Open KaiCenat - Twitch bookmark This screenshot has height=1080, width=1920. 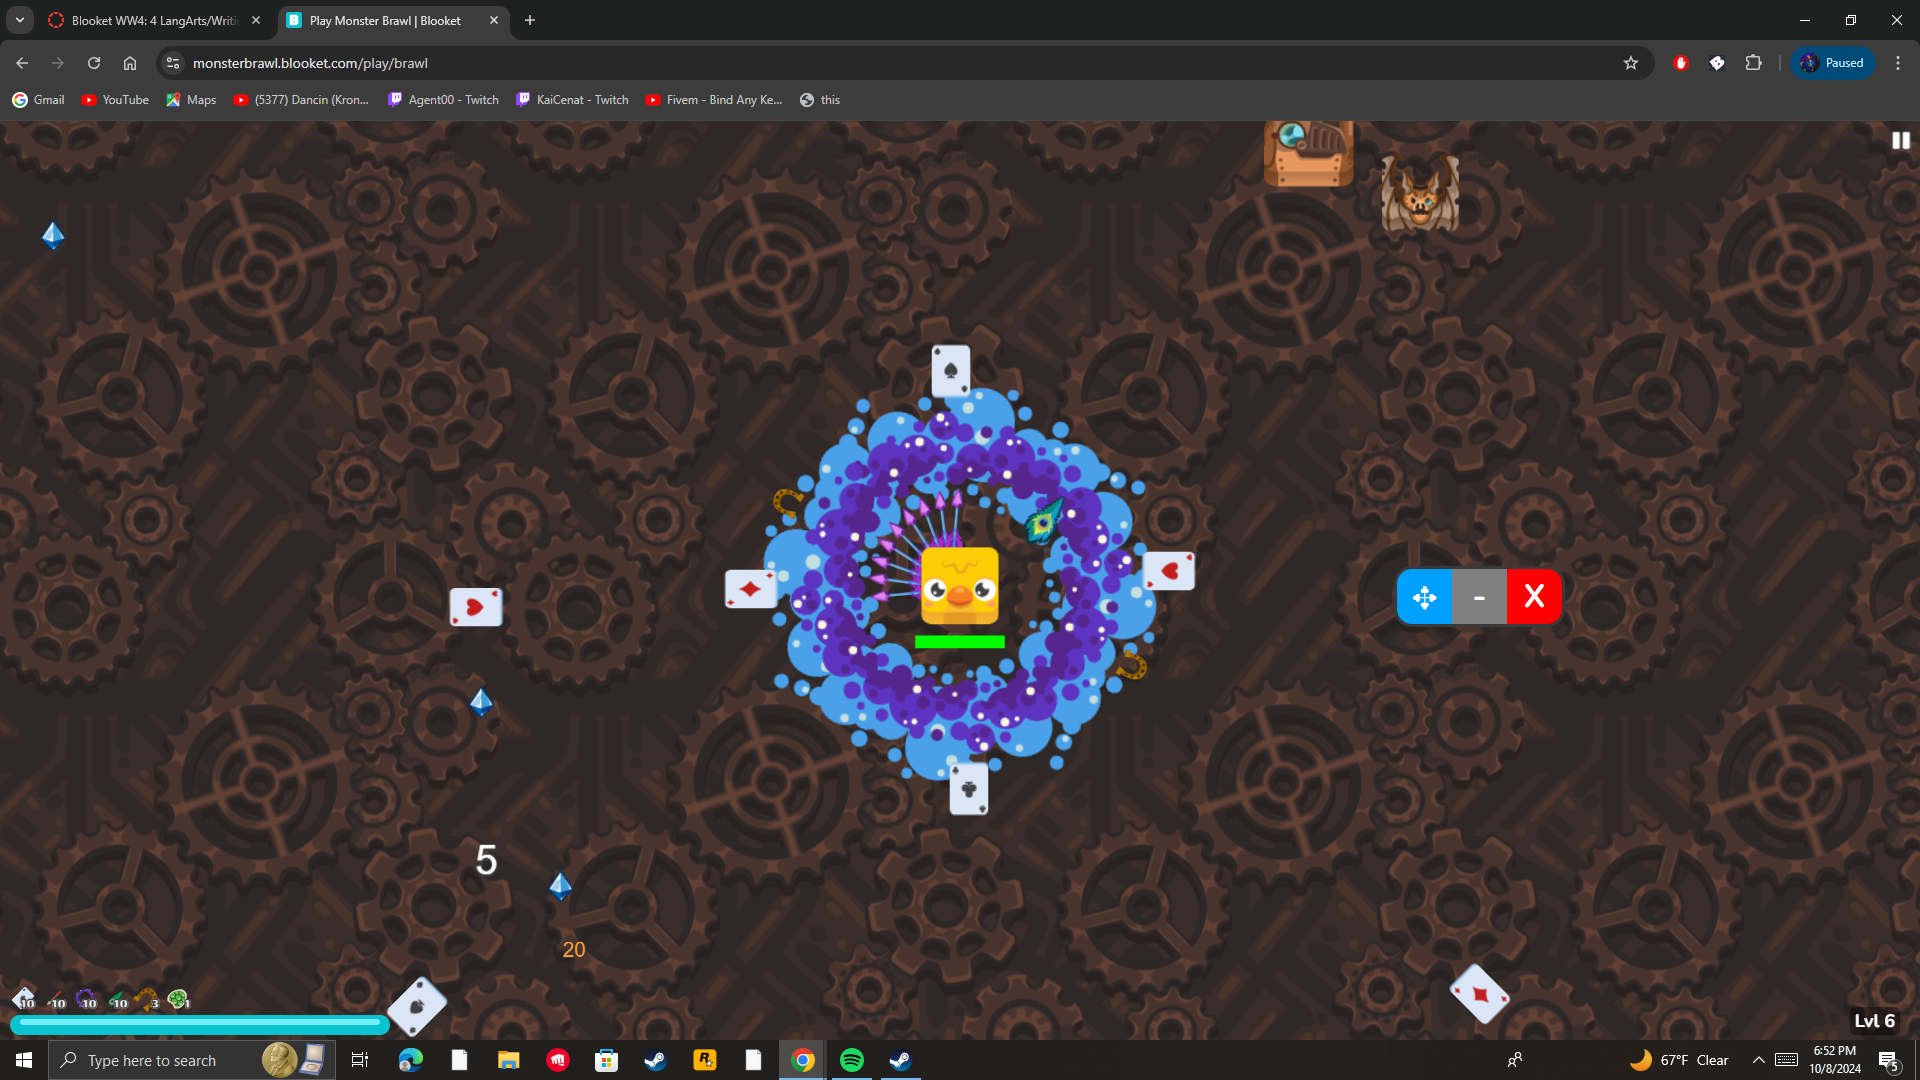[x=572, y=100]
